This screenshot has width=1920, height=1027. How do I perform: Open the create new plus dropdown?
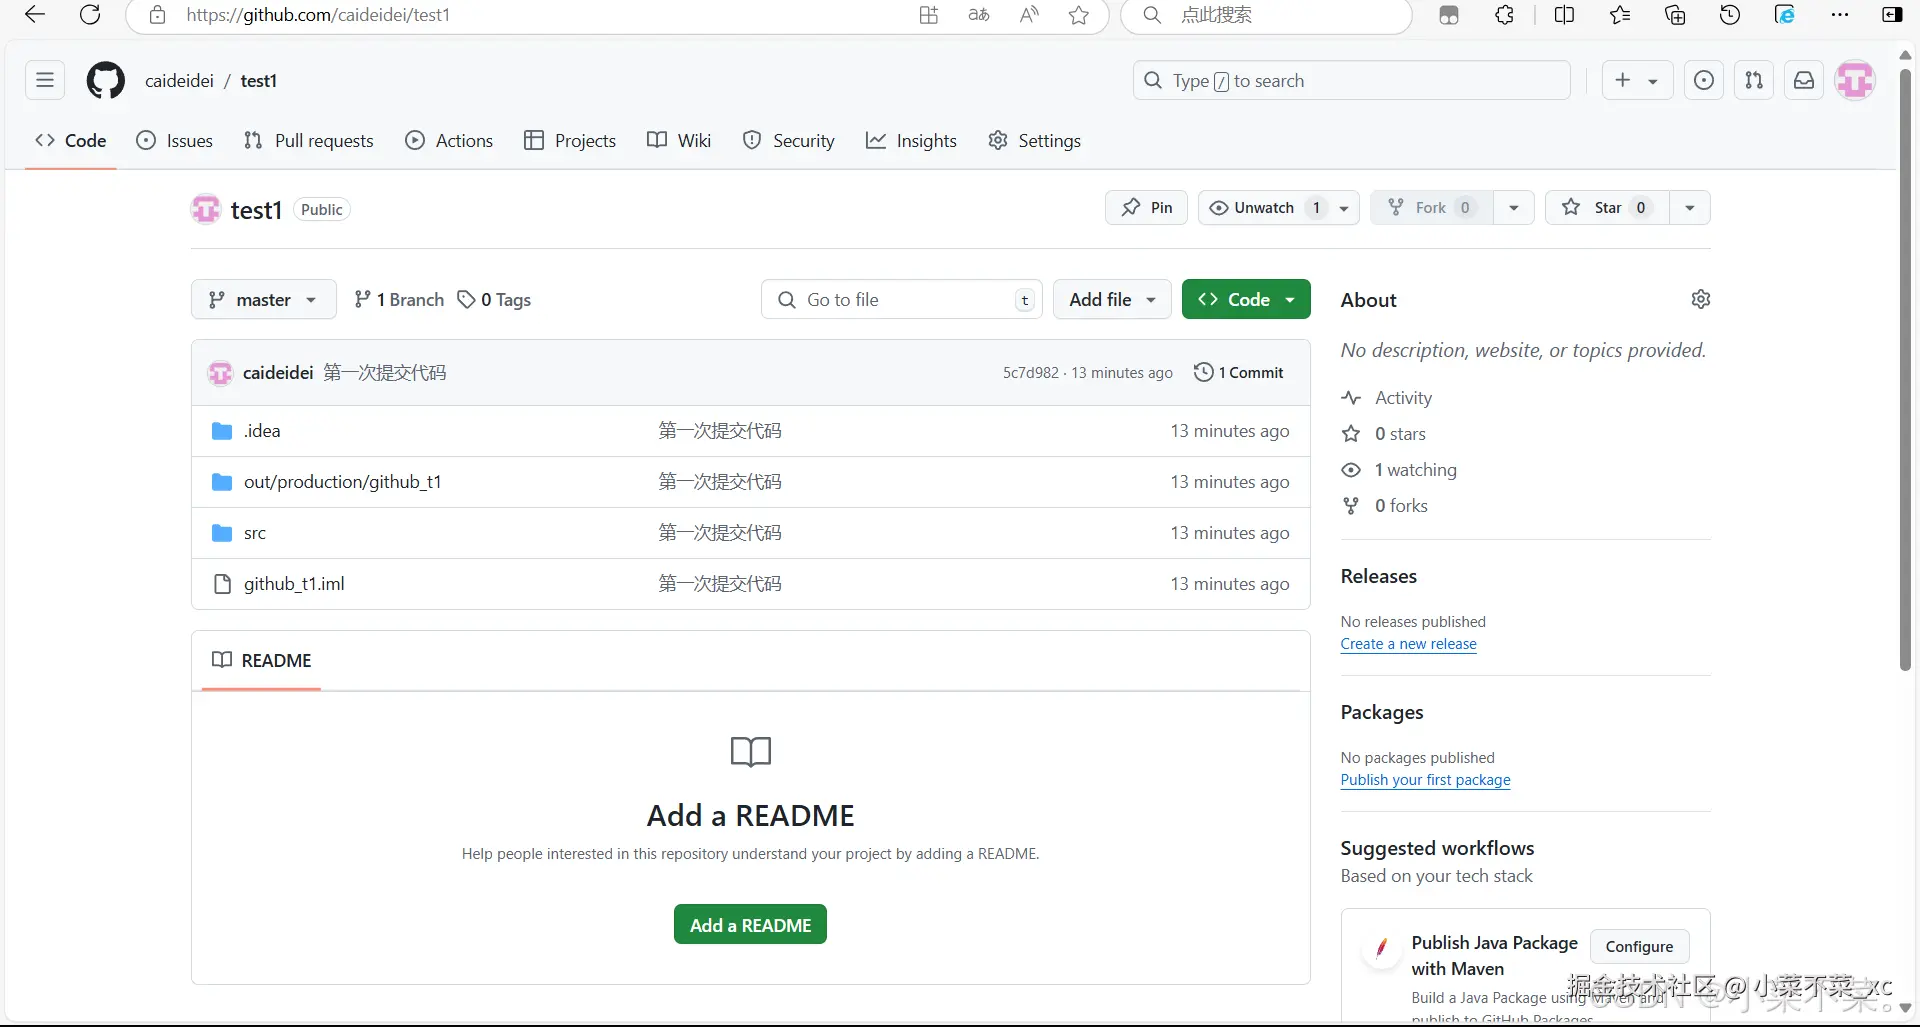(1636, 80)
